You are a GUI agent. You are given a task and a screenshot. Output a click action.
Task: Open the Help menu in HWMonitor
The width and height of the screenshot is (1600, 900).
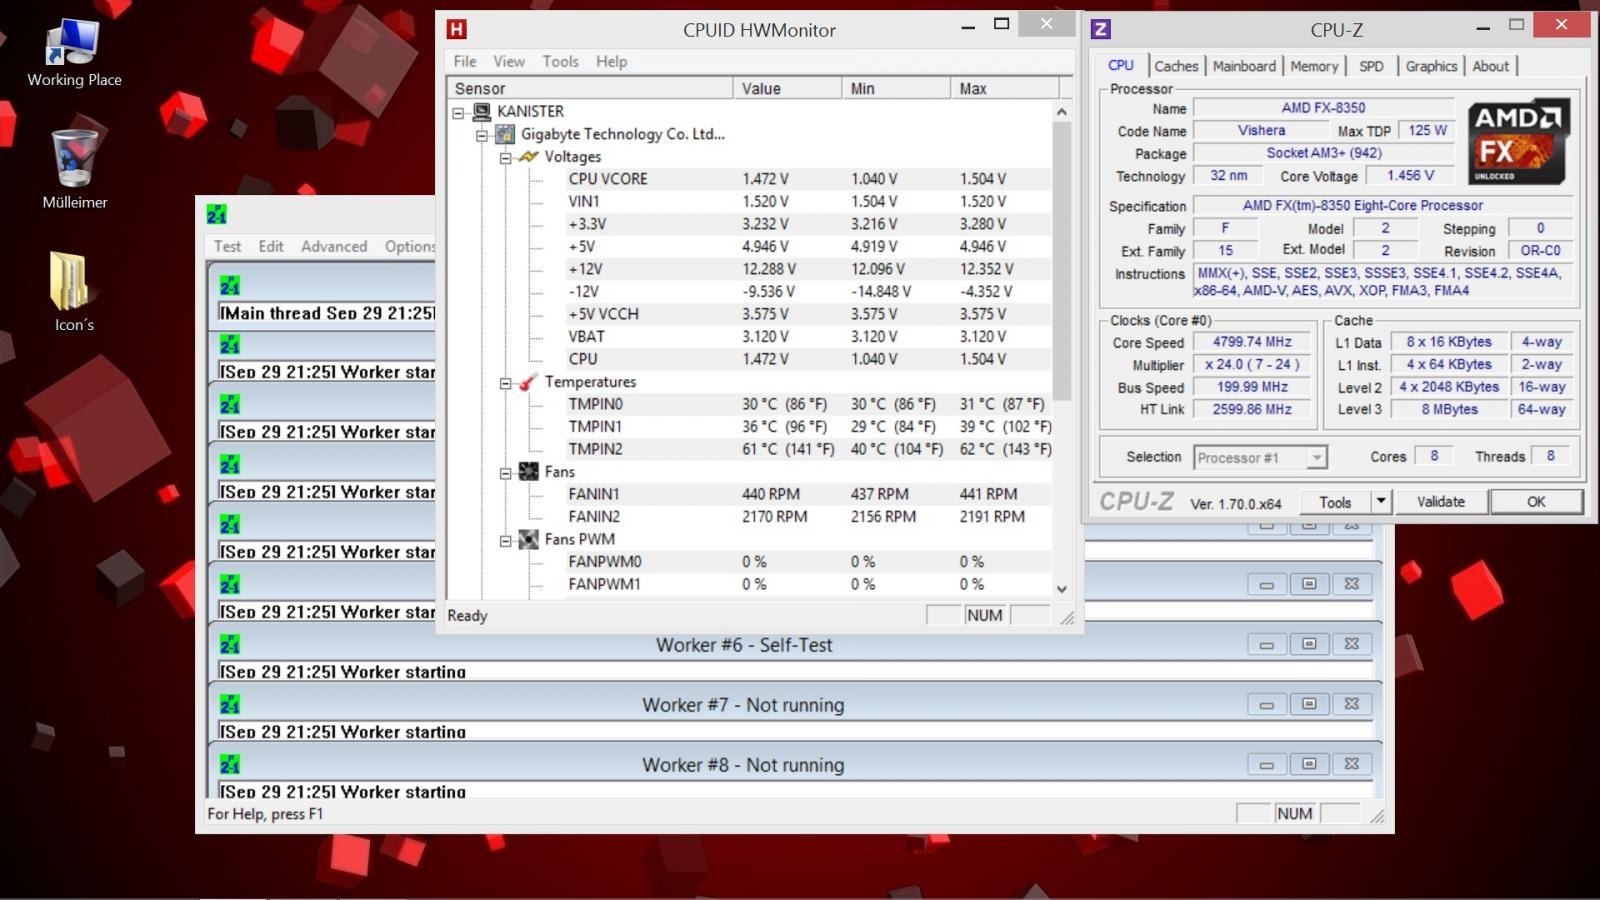pos(612,61)
